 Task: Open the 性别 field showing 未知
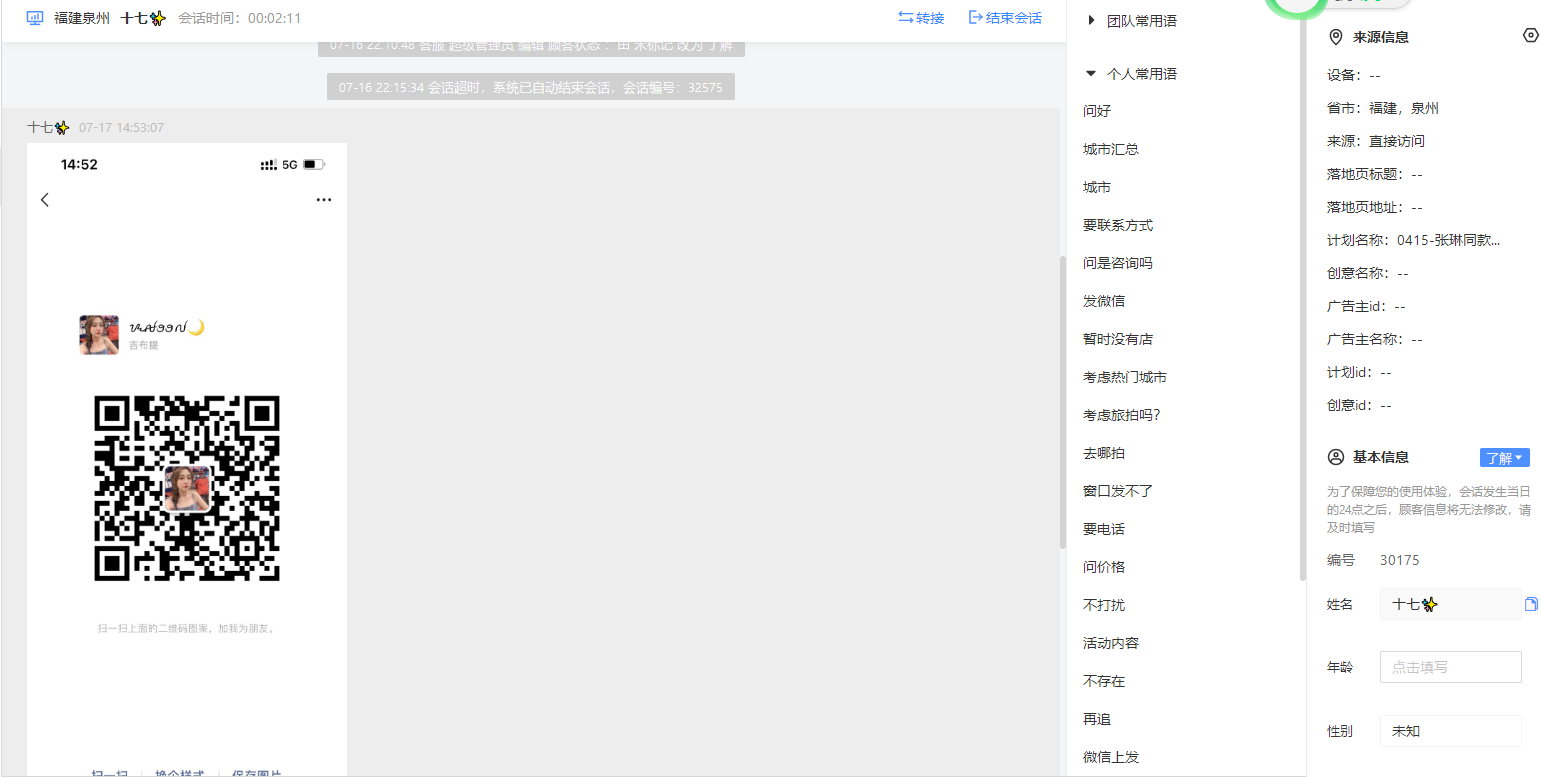[x=1450, y=731]
